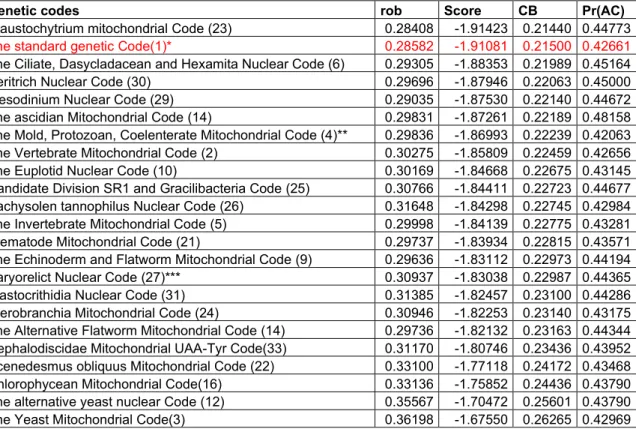This screenshot has height=429, width=636.
Task: Select Mold, Protozoan, Coelenterate Mitochondrial Code (4)**
Action: [174, 135]
